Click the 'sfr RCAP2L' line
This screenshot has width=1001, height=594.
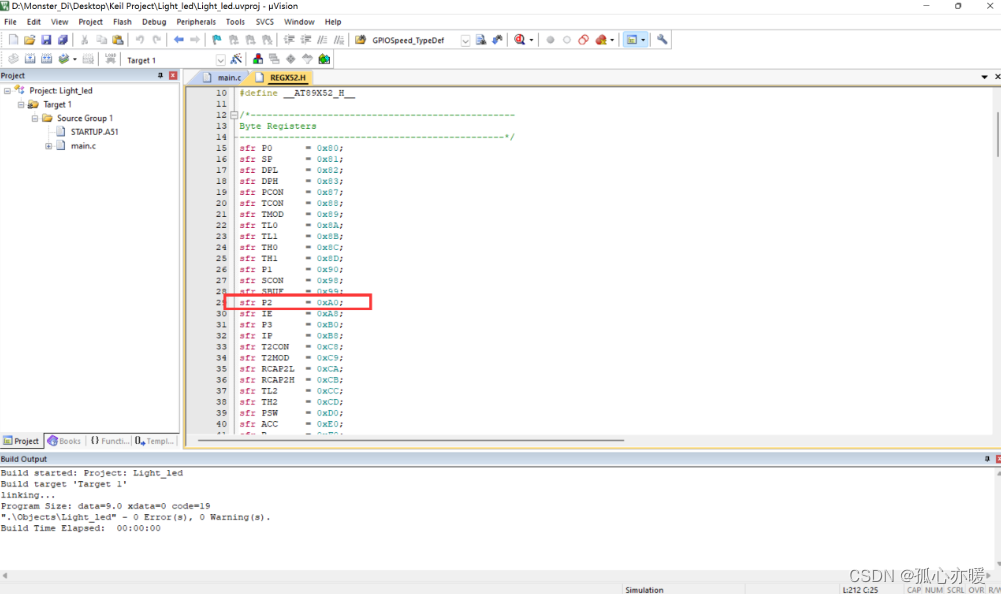coord(291,369)
